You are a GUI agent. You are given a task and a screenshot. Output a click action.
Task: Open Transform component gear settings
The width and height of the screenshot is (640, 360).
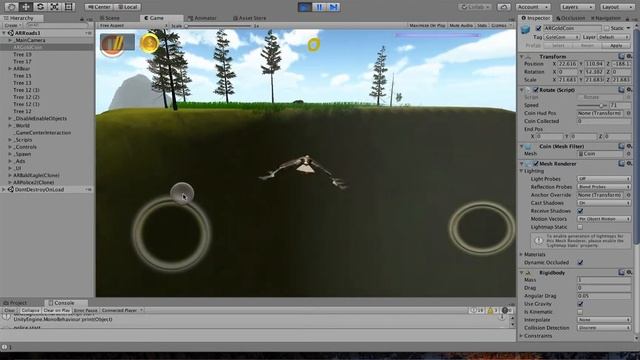click(x=629, y=56)
